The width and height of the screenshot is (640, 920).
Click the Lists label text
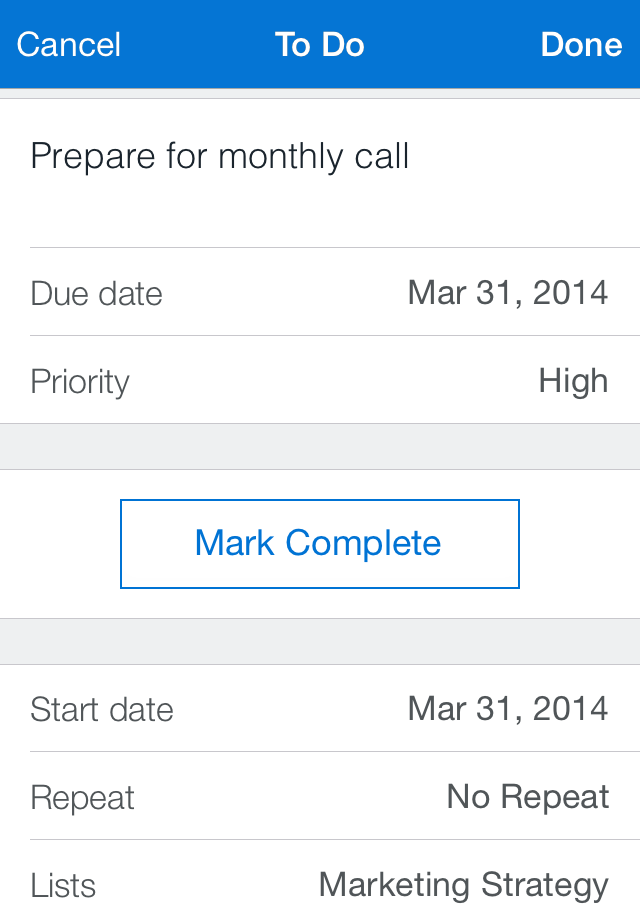pyautogui.click(x=63, y=886)
